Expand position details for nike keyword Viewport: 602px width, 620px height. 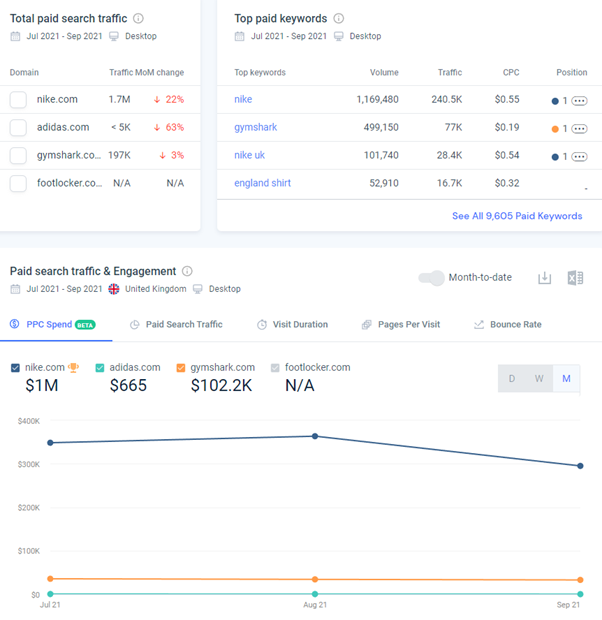tap(579, 101)
